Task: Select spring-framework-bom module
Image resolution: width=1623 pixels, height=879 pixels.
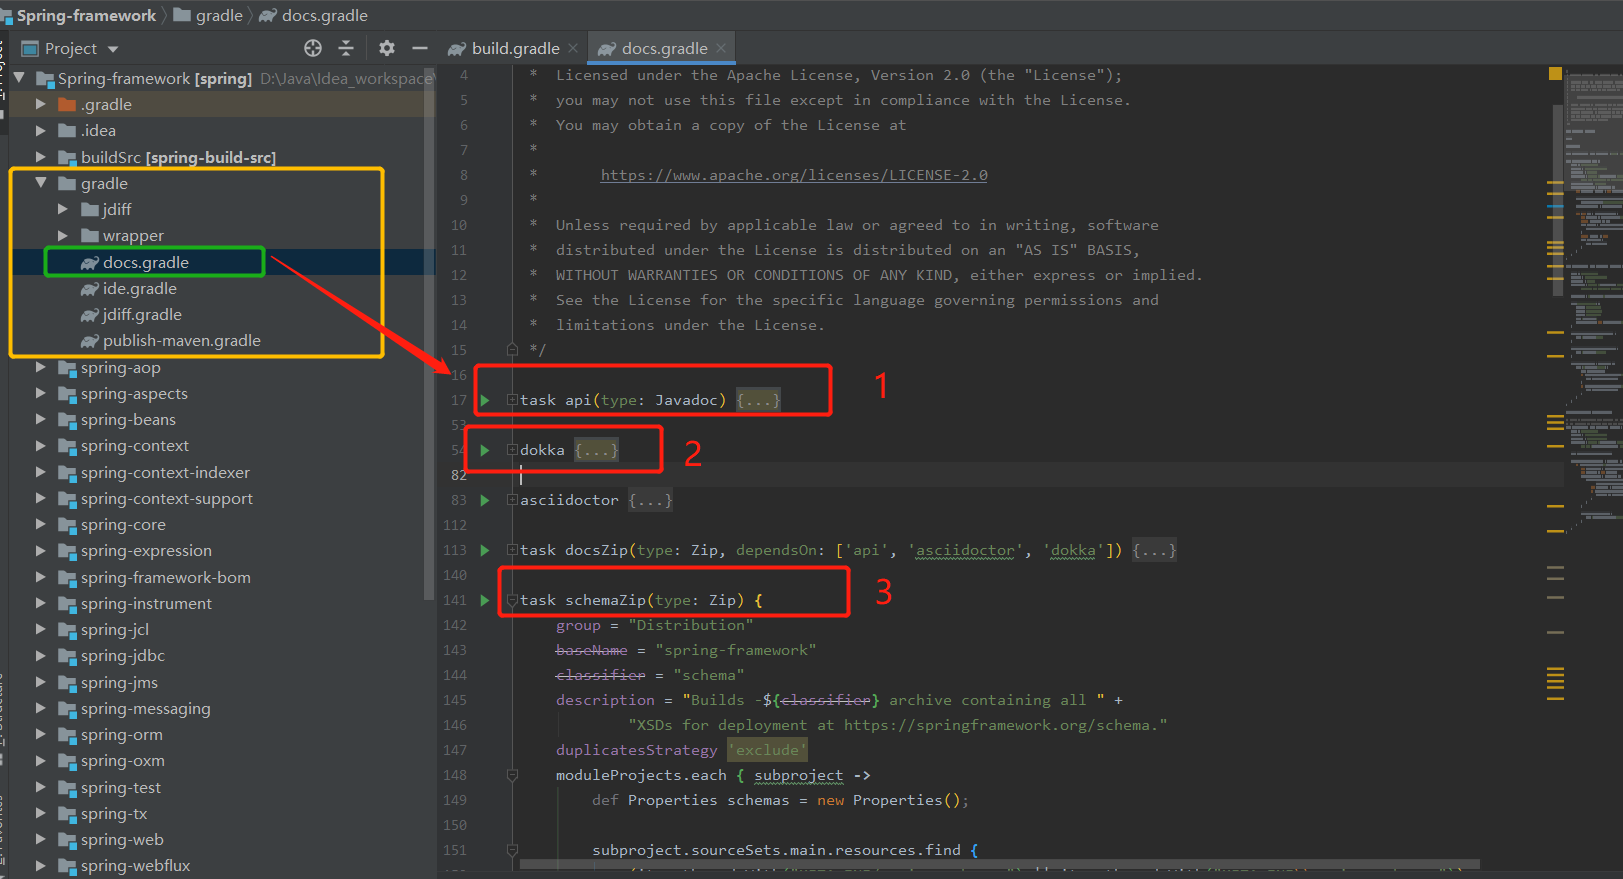Action: pos(165,577)
